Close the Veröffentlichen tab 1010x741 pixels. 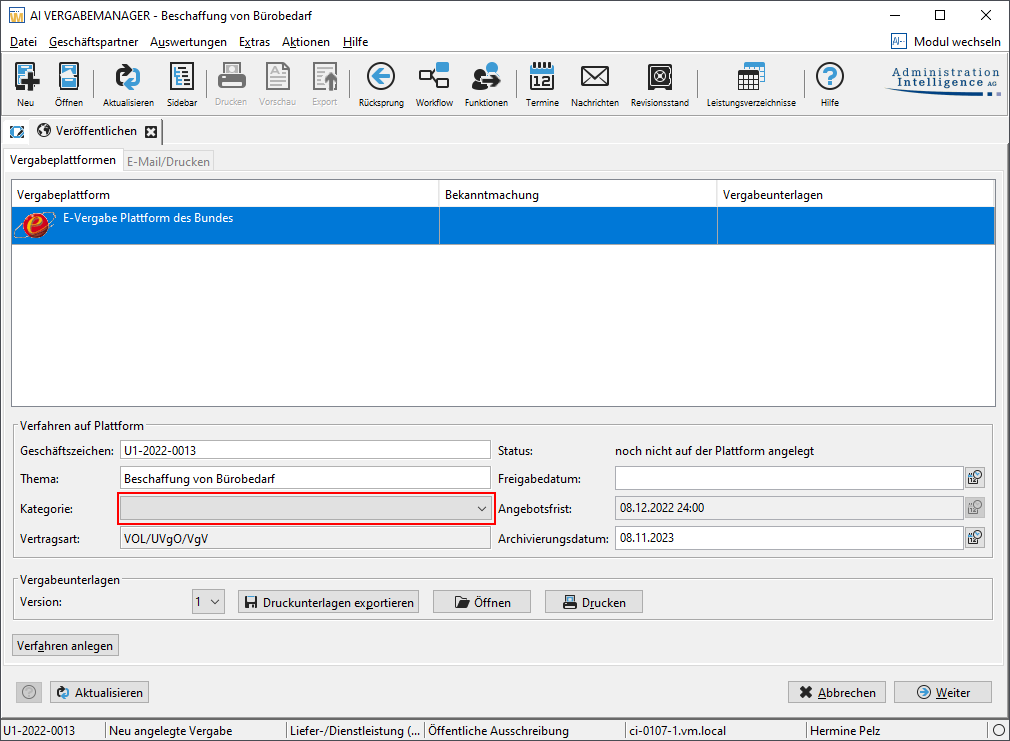[151, 131]
